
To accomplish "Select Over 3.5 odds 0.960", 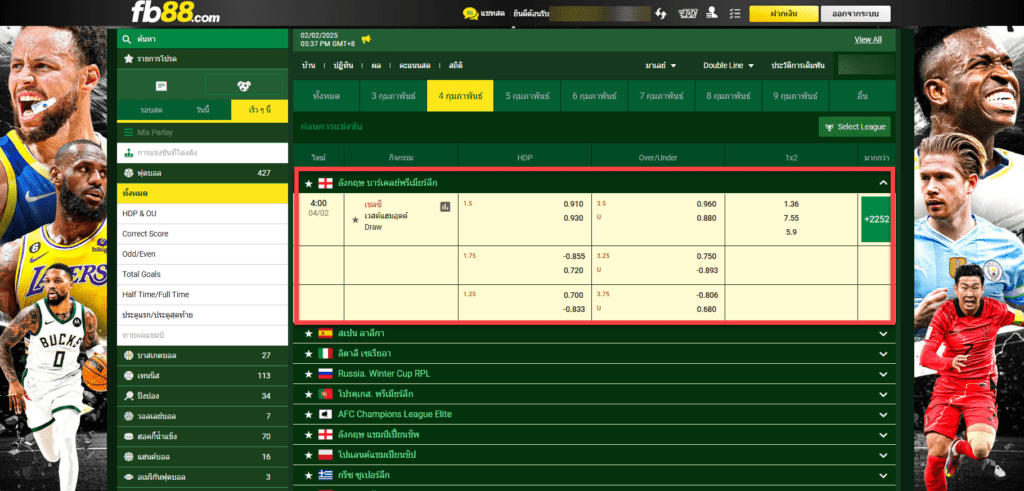I will (x=706, y=204).
